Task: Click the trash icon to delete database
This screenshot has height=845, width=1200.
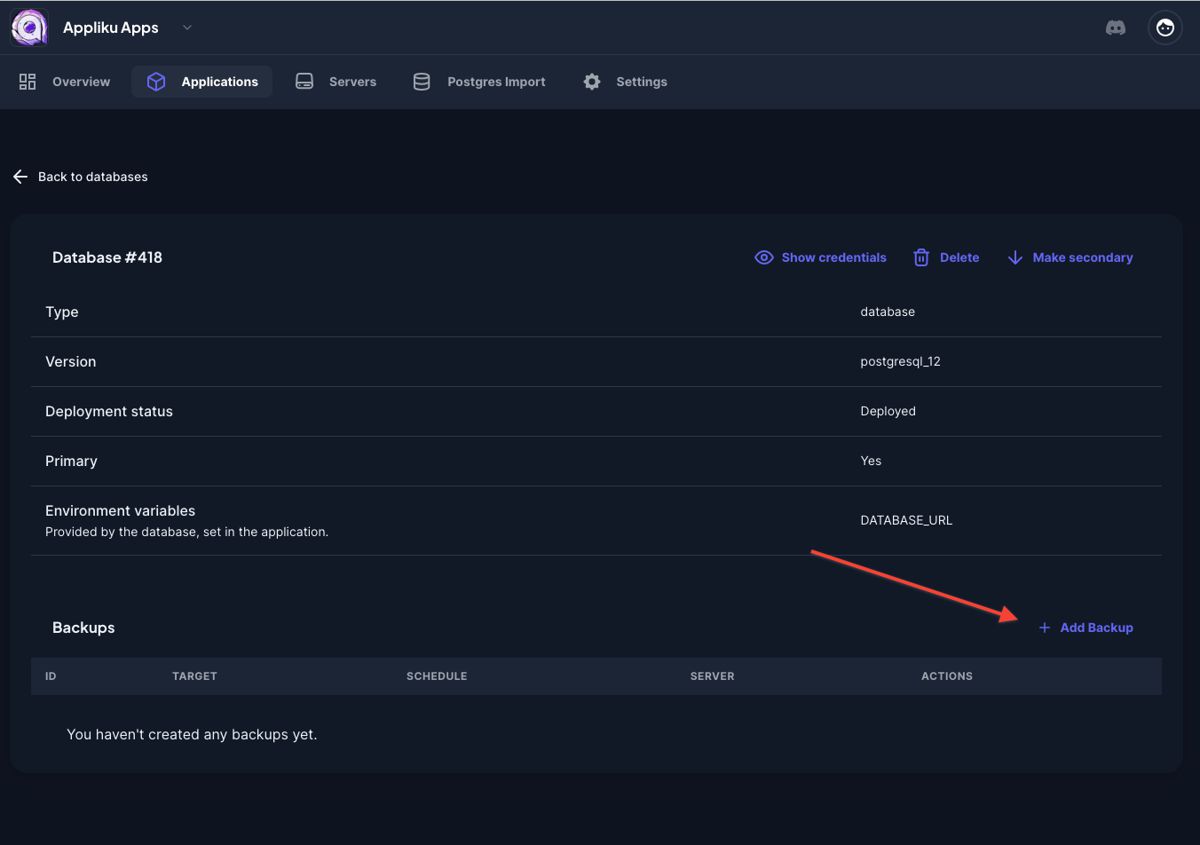Action: tap(921, 258)
